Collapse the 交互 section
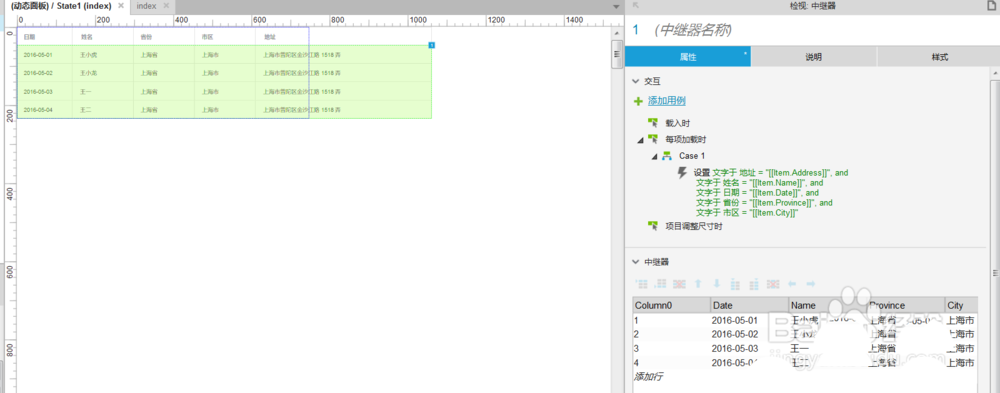 (x=635, y=81)
